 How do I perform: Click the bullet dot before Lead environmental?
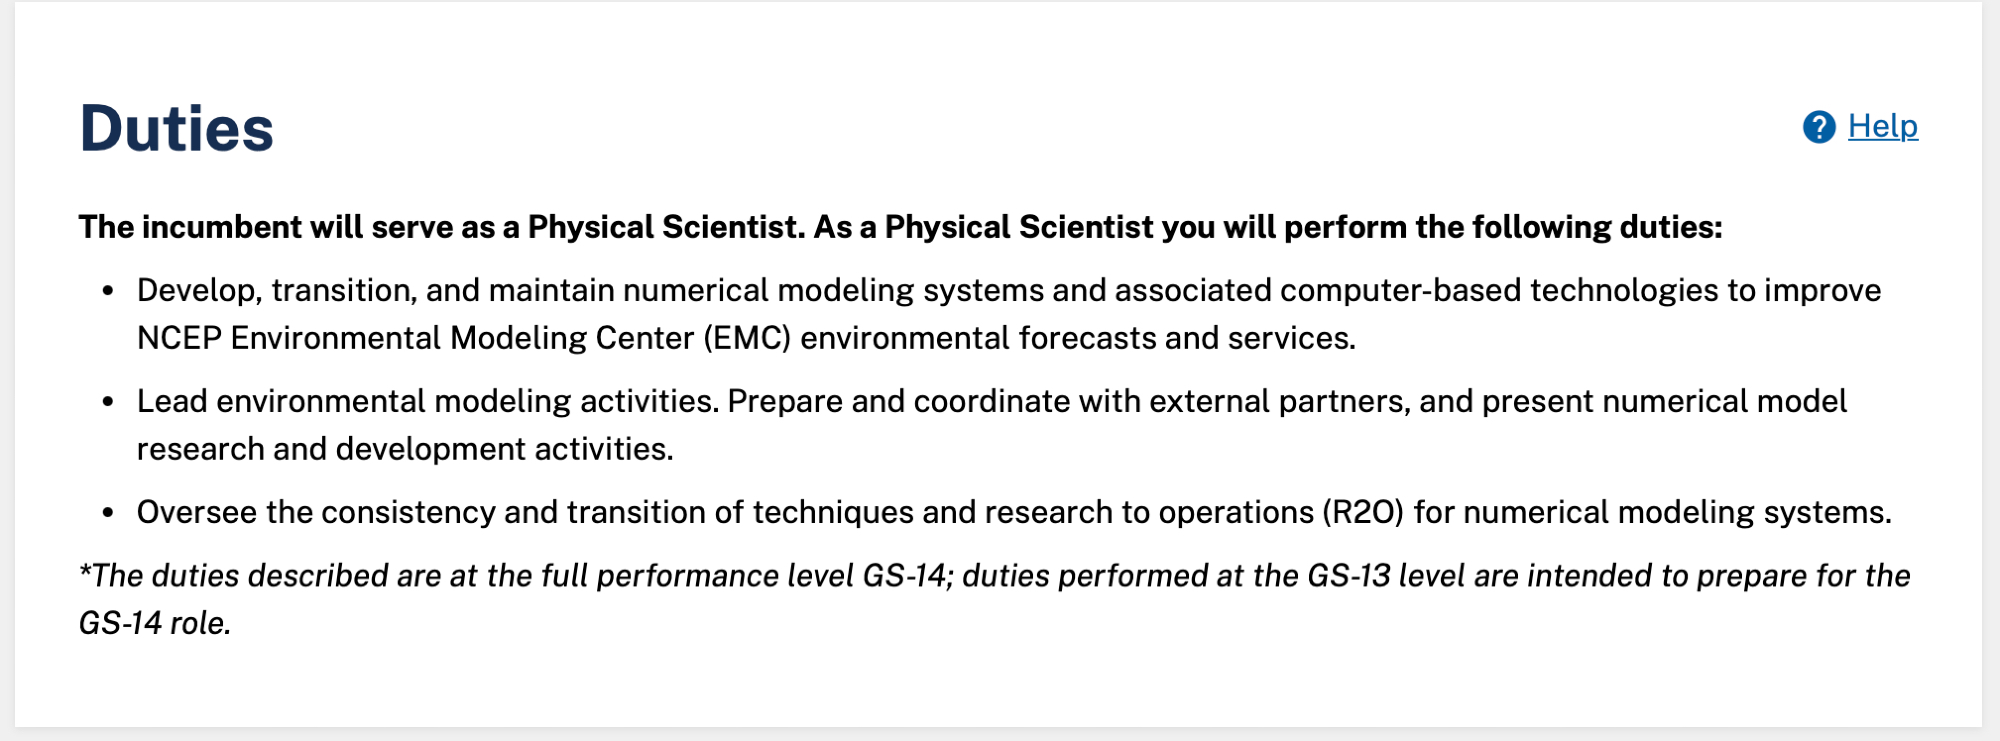coord(108,402)
